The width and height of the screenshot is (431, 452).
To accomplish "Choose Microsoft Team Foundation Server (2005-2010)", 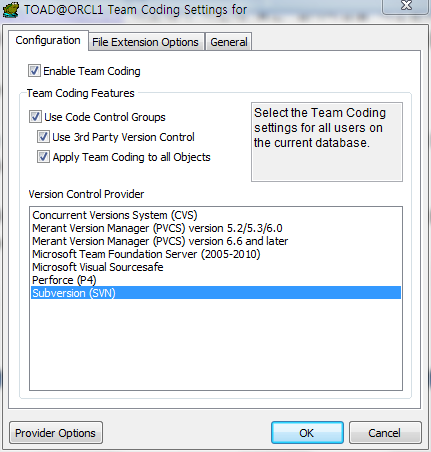I will (x=216, y=254).
